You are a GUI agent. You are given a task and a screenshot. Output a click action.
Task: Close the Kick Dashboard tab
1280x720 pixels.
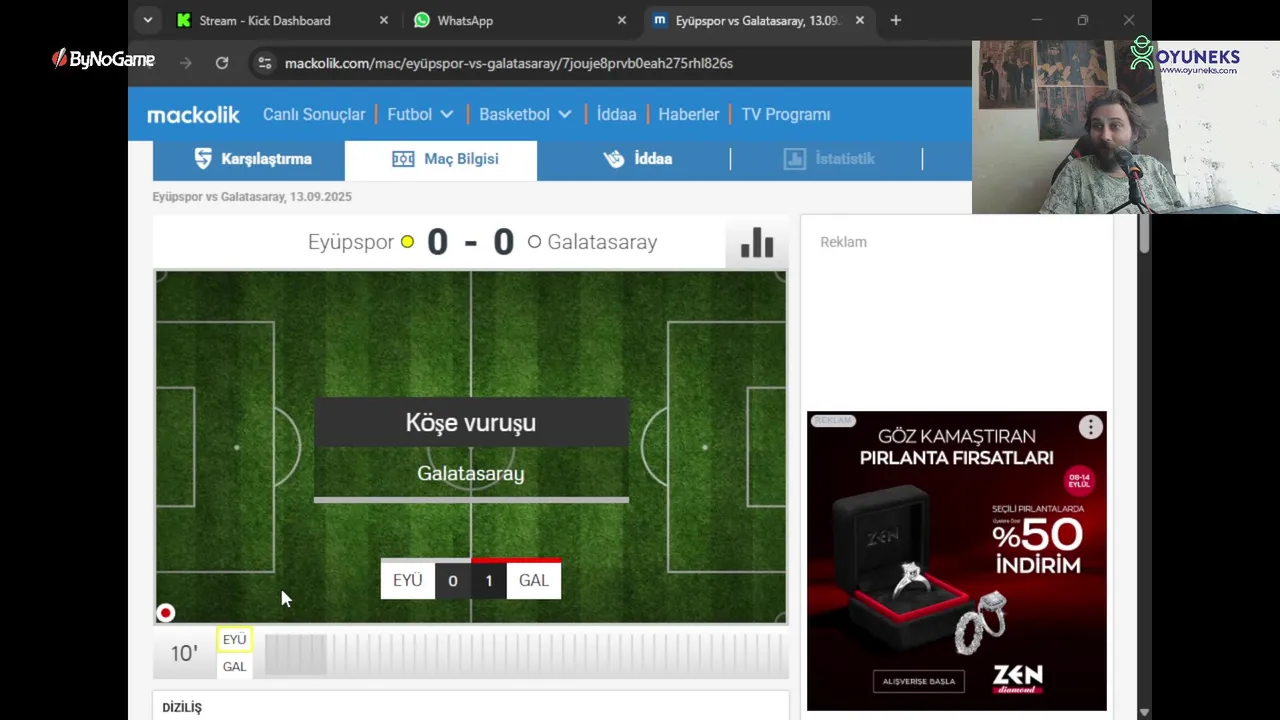(384, 20)
